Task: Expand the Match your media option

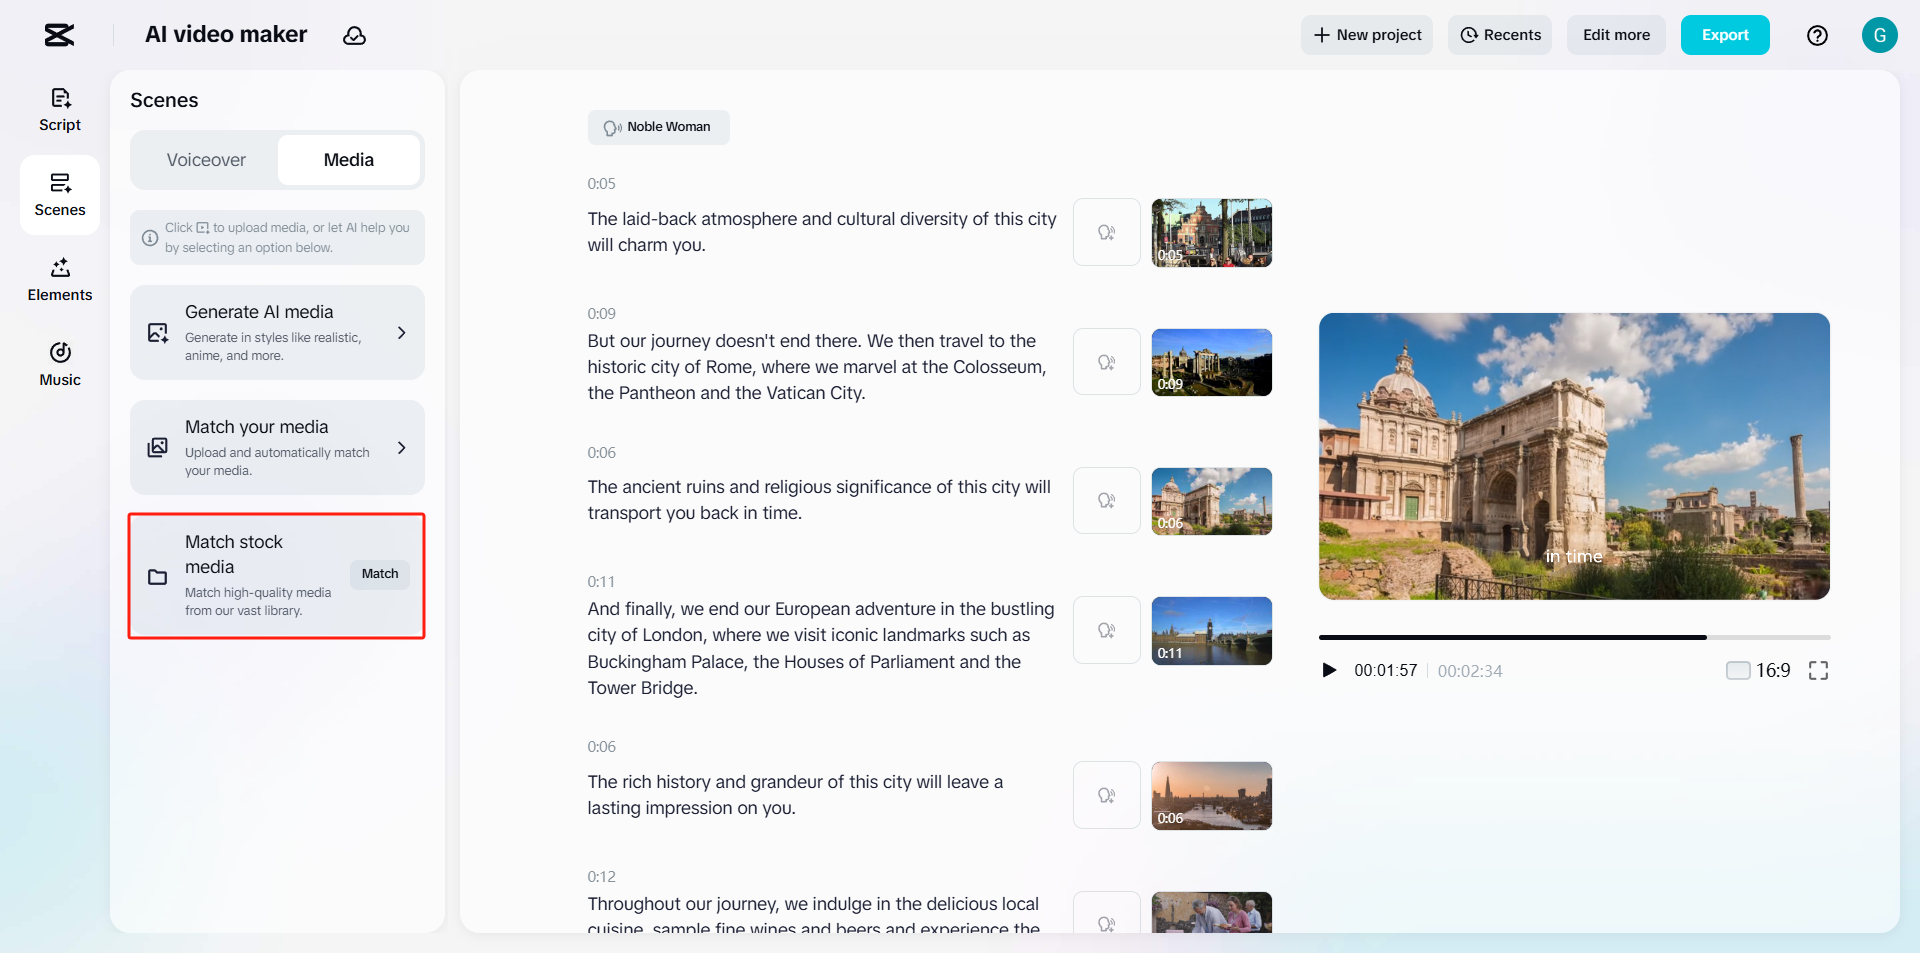Action: pos(402,447)
